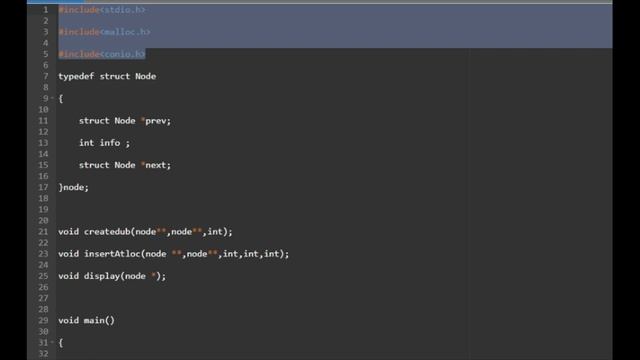Click line number 7 in gutter
This screenshot has height=360, width=640.
click(46, 76)
